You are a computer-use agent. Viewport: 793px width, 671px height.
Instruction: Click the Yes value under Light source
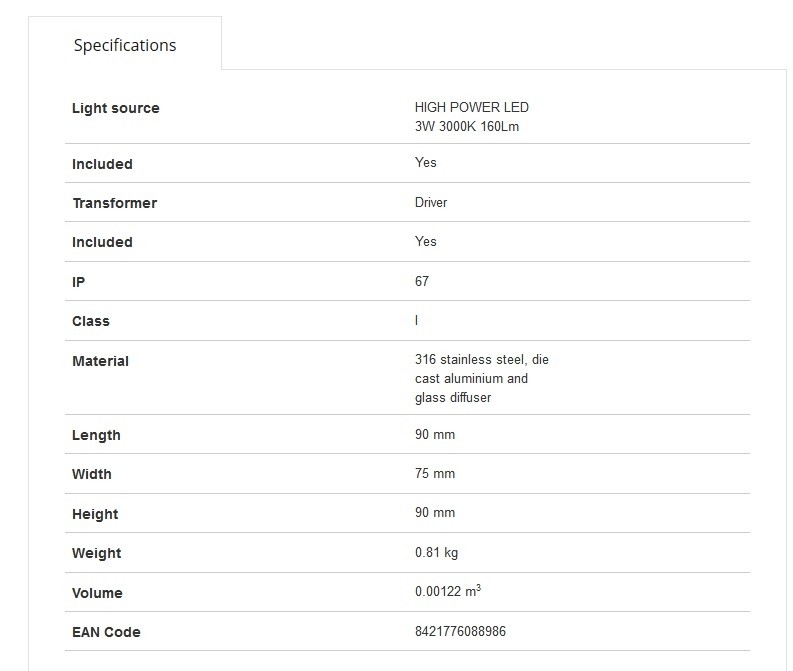pos(425,162)
